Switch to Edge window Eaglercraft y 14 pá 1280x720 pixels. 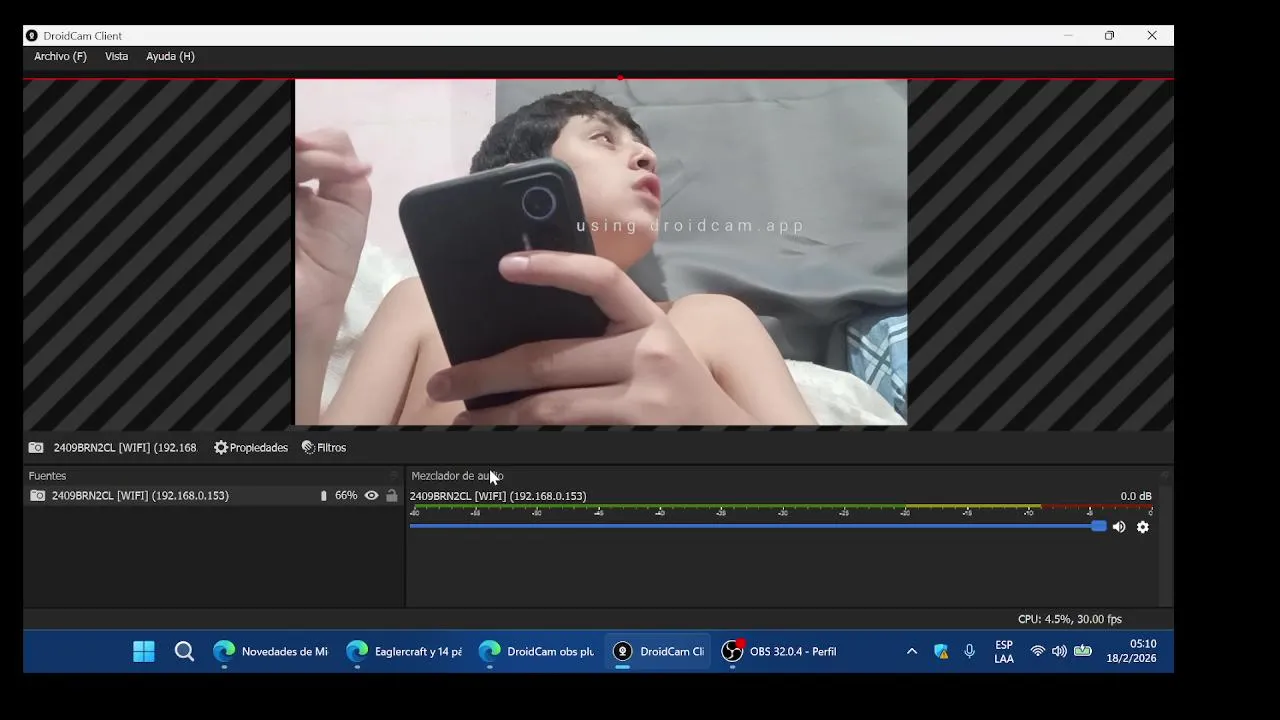click(403, 652)
